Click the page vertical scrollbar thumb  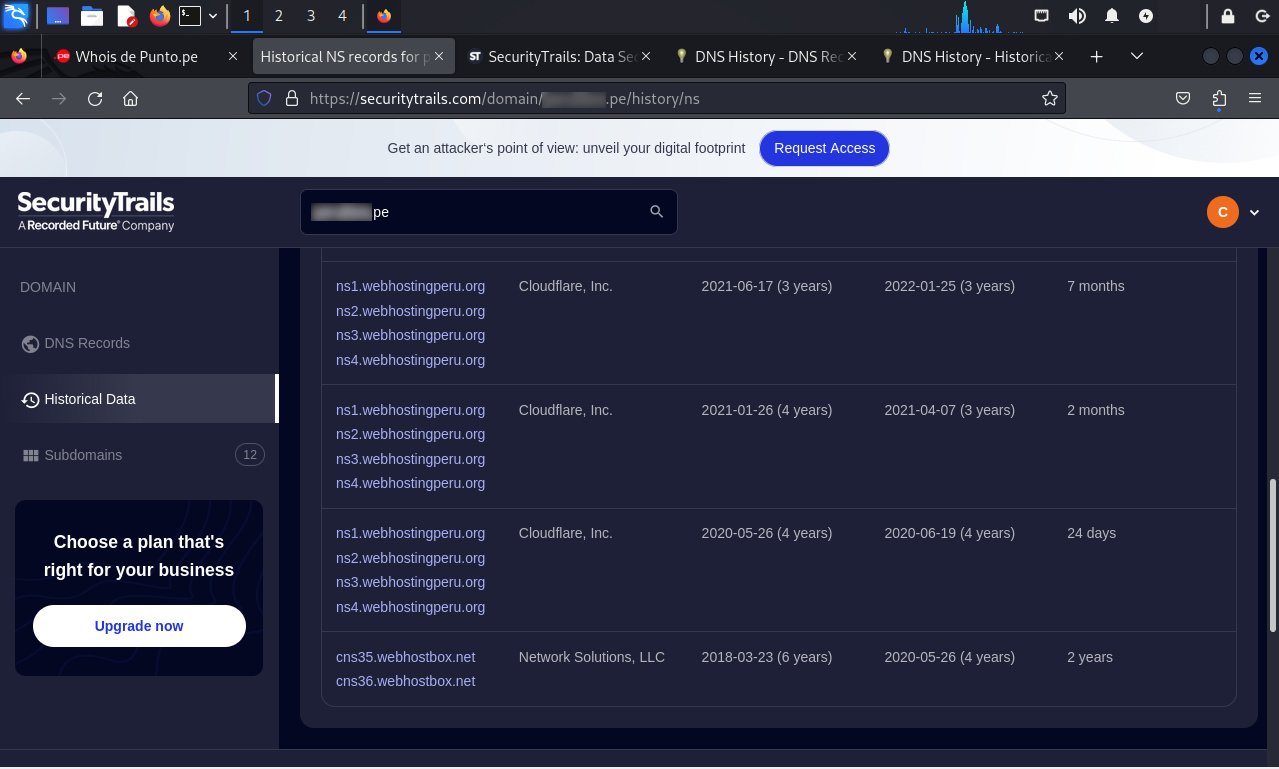pos(1272,555)
